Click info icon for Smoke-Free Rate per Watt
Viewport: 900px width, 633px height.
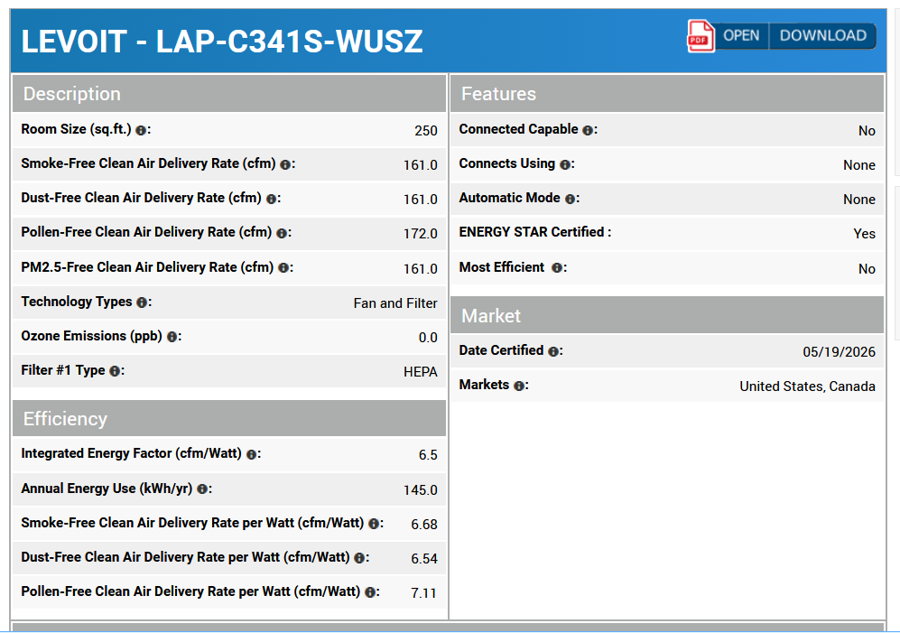[374, 523]
